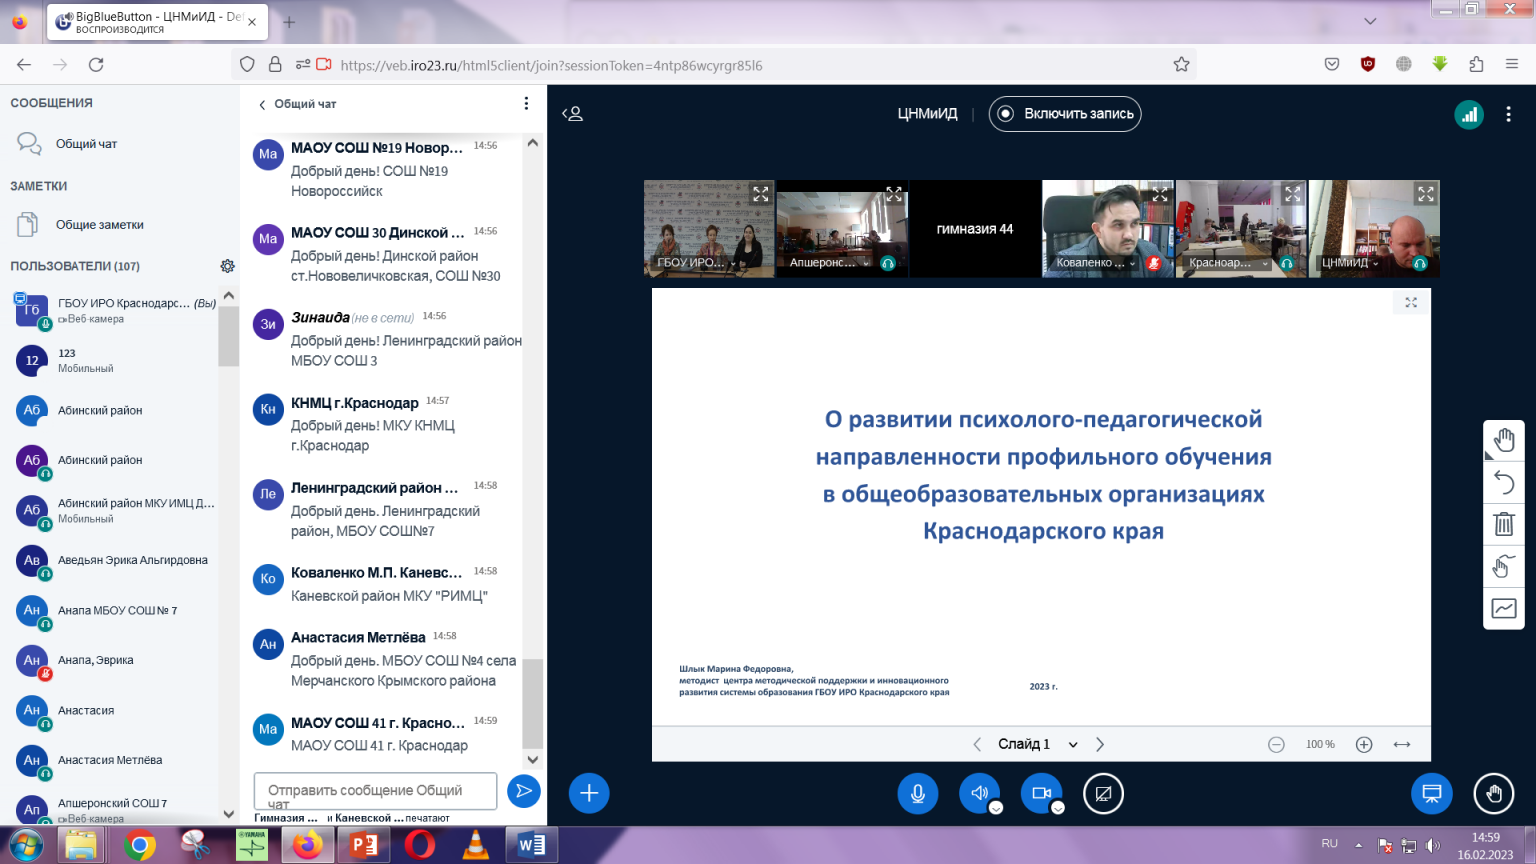
Task: Hide presentation using the blue presentation button
Action: tap(1431, 793)
